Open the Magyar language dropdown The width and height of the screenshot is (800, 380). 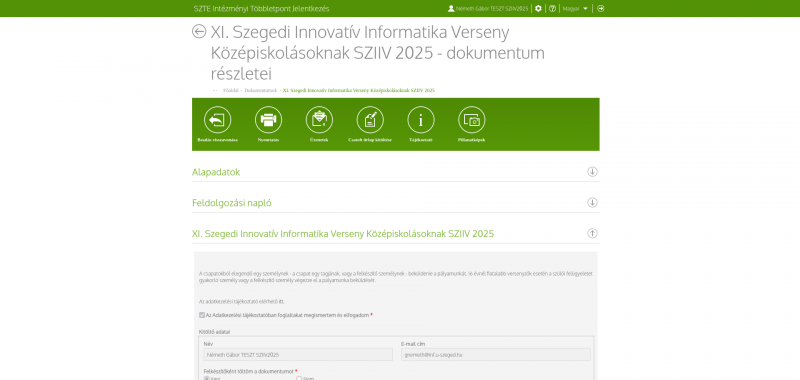click(575, 9)
